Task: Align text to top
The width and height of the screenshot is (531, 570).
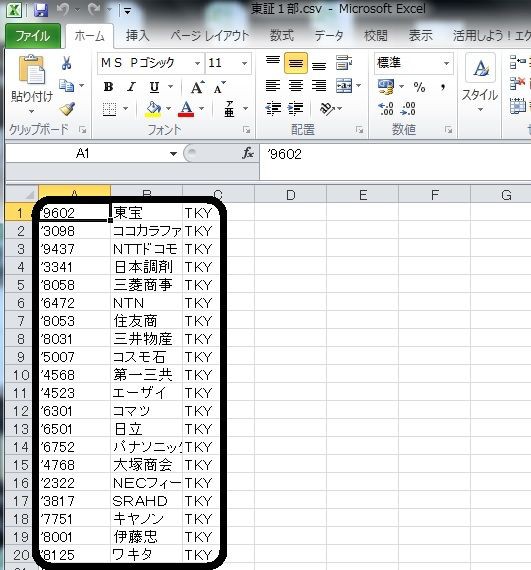Action: 273,62
